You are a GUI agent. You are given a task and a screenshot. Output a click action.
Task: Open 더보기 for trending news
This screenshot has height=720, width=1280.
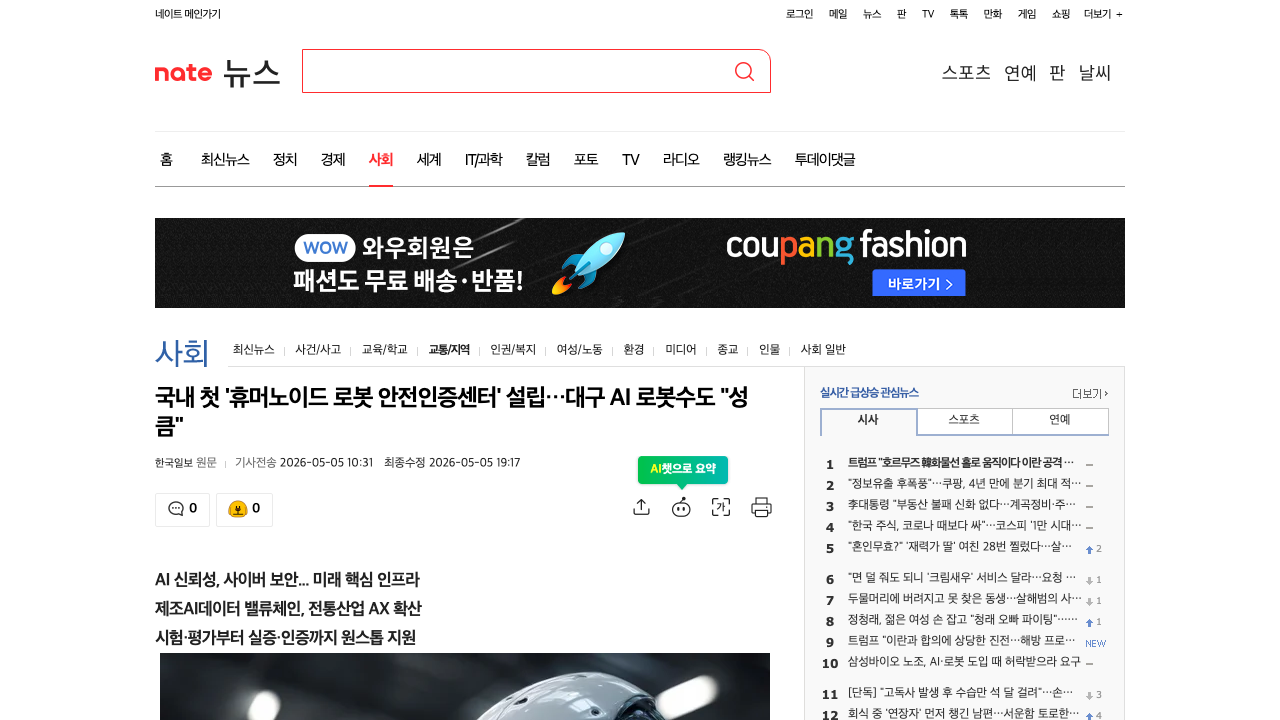1090,394
